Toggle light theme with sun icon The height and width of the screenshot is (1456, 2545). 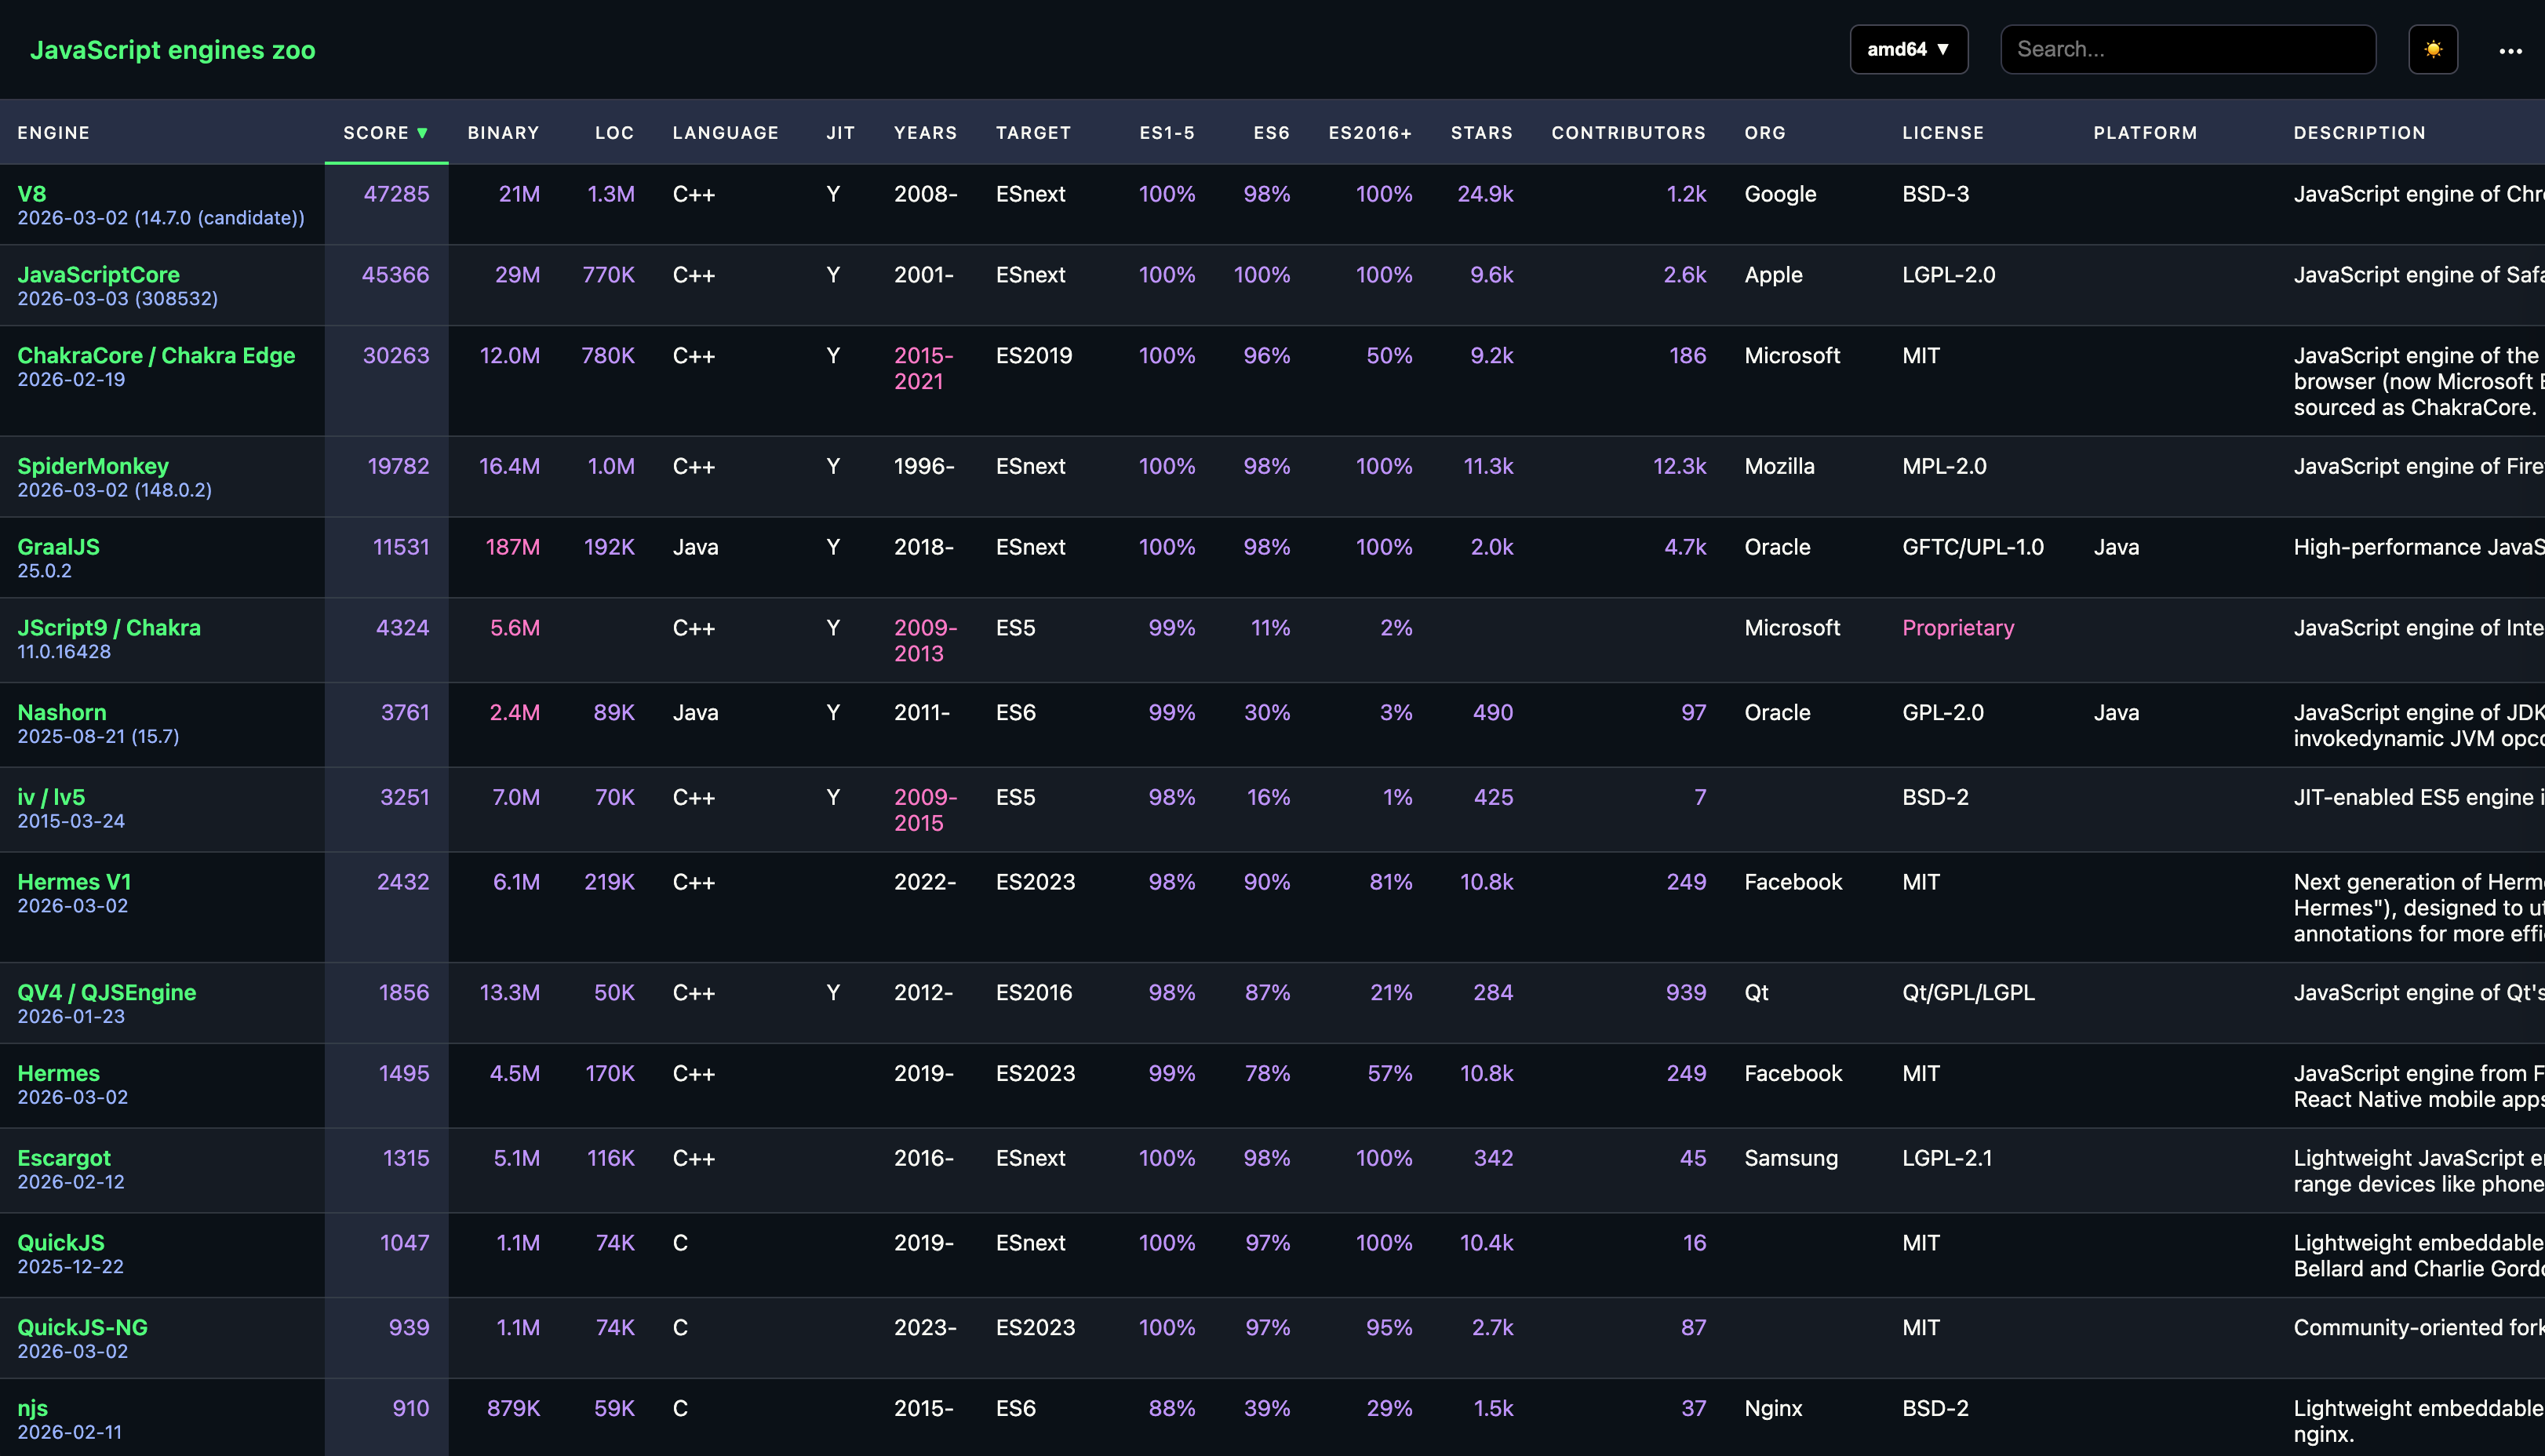click(2432, 50)
